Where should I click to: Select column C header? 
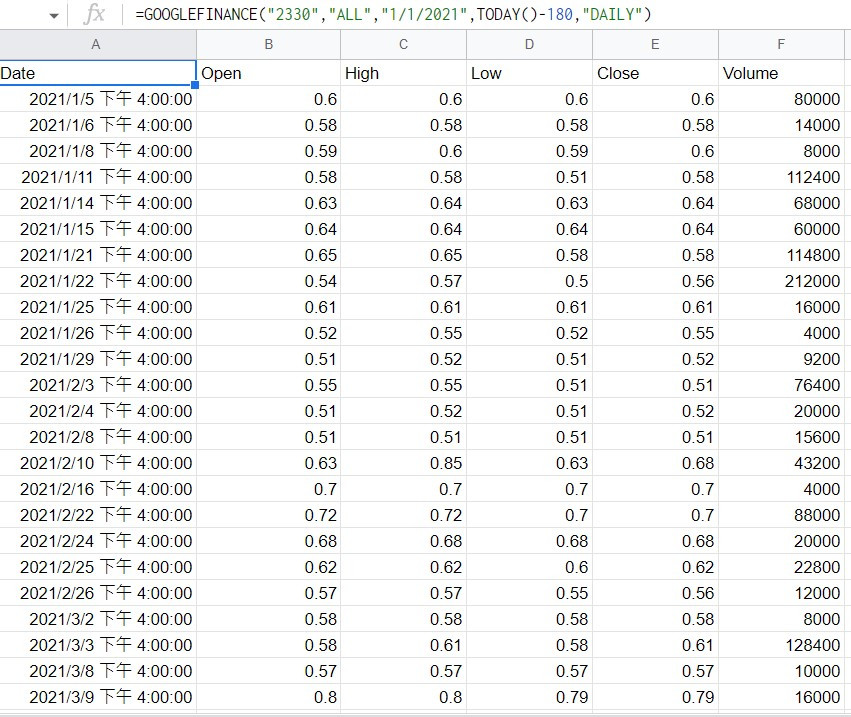pos(403,45)
